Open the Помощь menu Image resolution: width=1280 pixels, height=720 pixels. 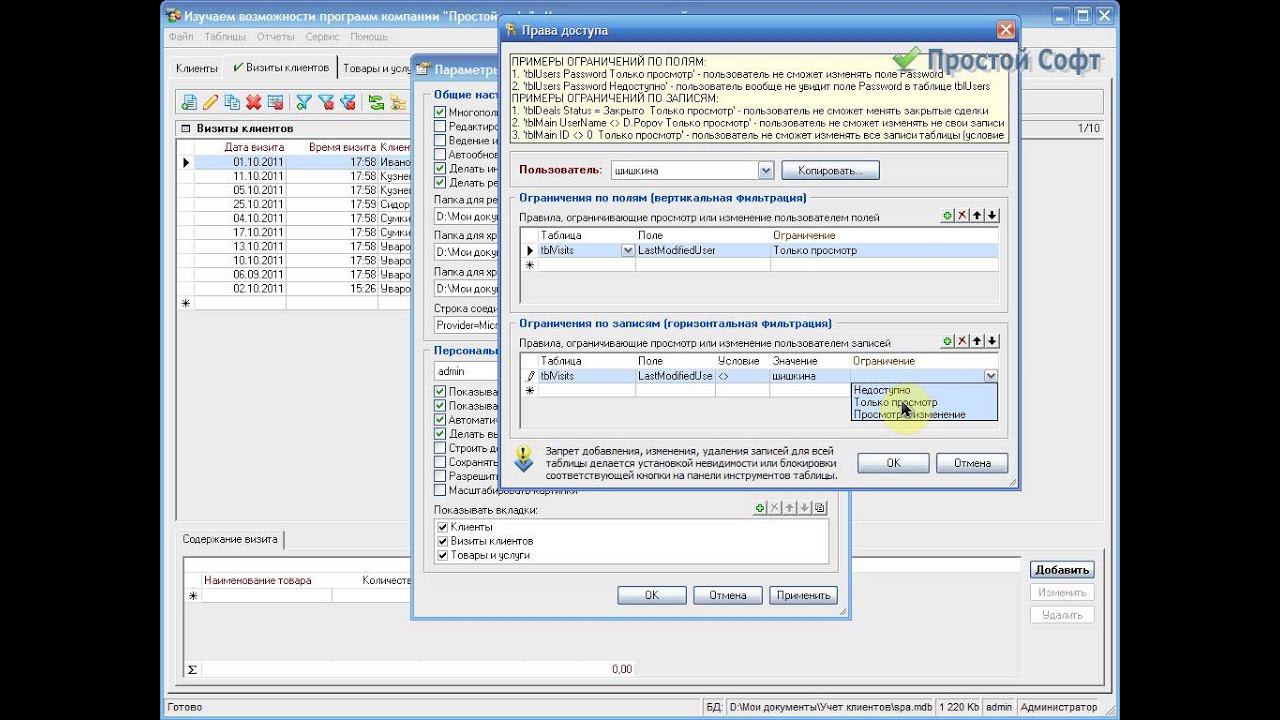point(369,37)
